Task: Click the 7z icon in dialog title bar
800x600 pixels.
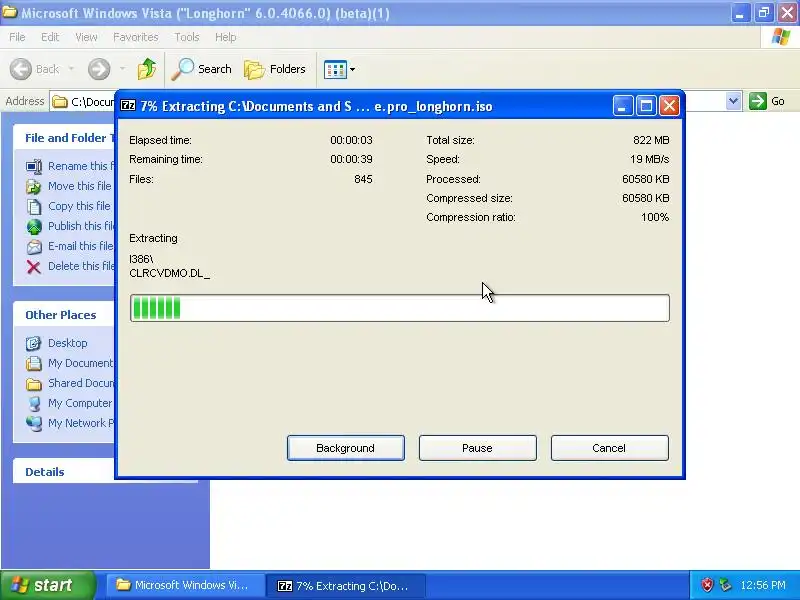Action: 128,106
